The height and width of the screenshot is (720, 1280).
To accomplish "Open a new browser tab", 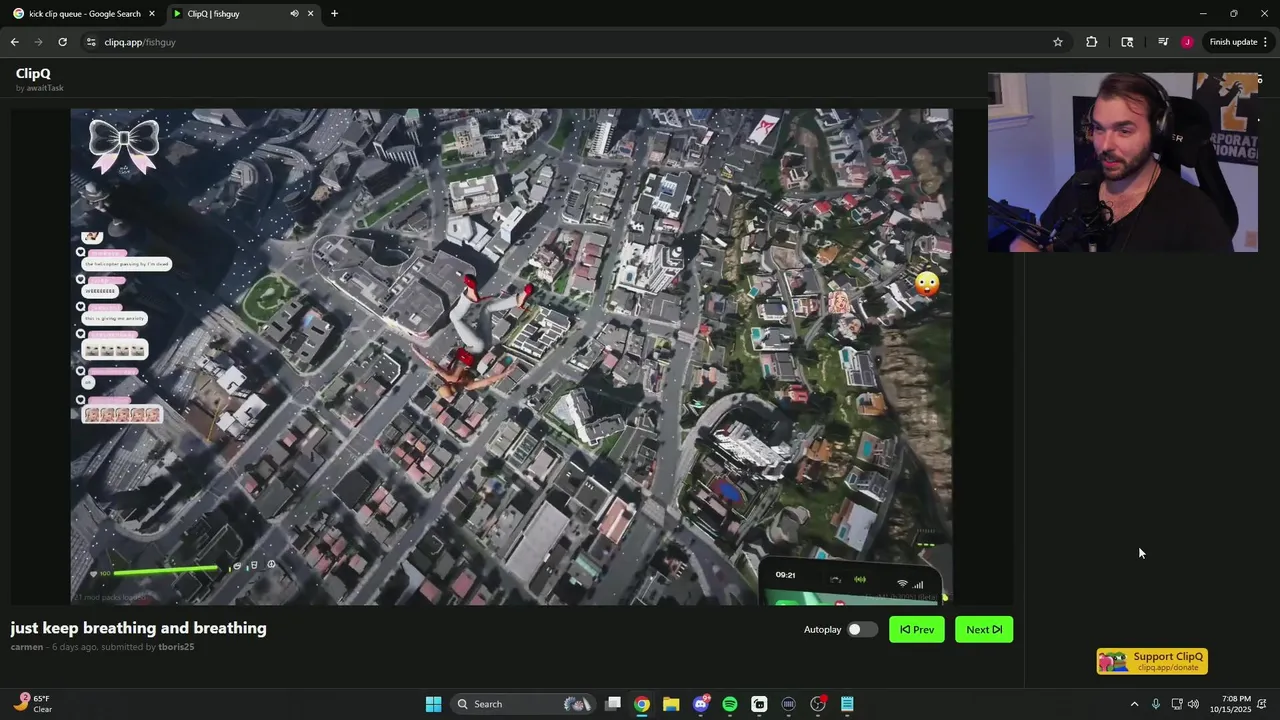I will (x=334, y=14).
